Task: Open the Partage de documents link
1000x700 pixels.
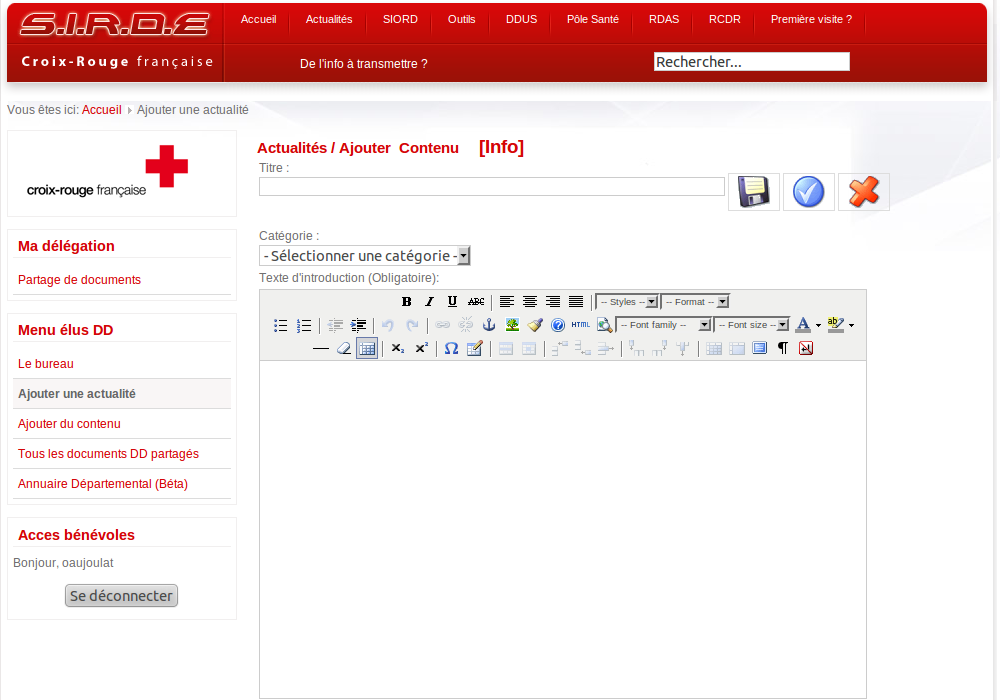Action: coord(79,280)
